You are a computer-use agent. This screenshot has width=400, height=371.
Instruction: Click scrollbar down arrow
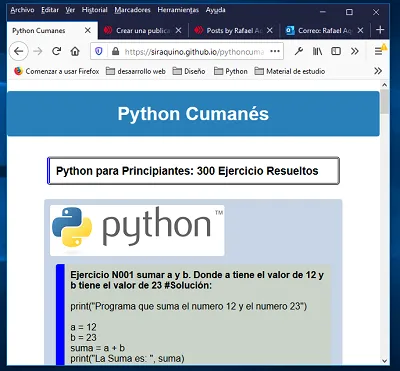[x=384, y=361]
